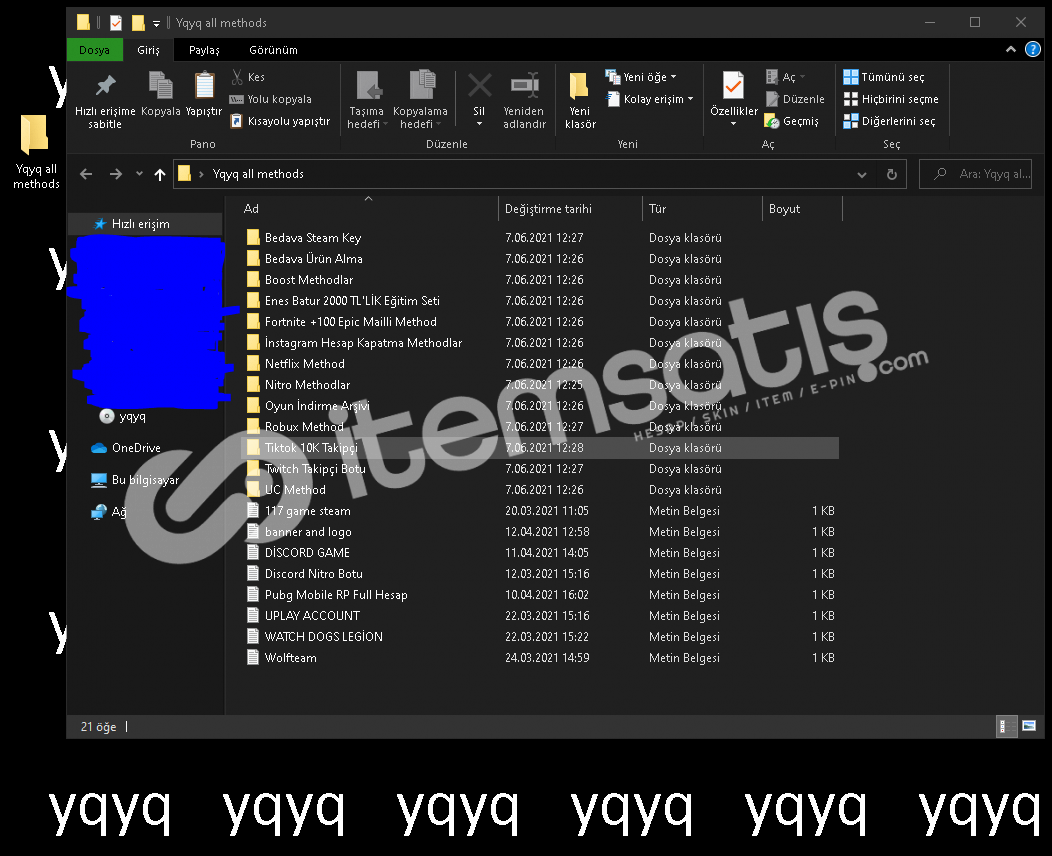
Task: Go back in folder history
Action: [86, 174]
